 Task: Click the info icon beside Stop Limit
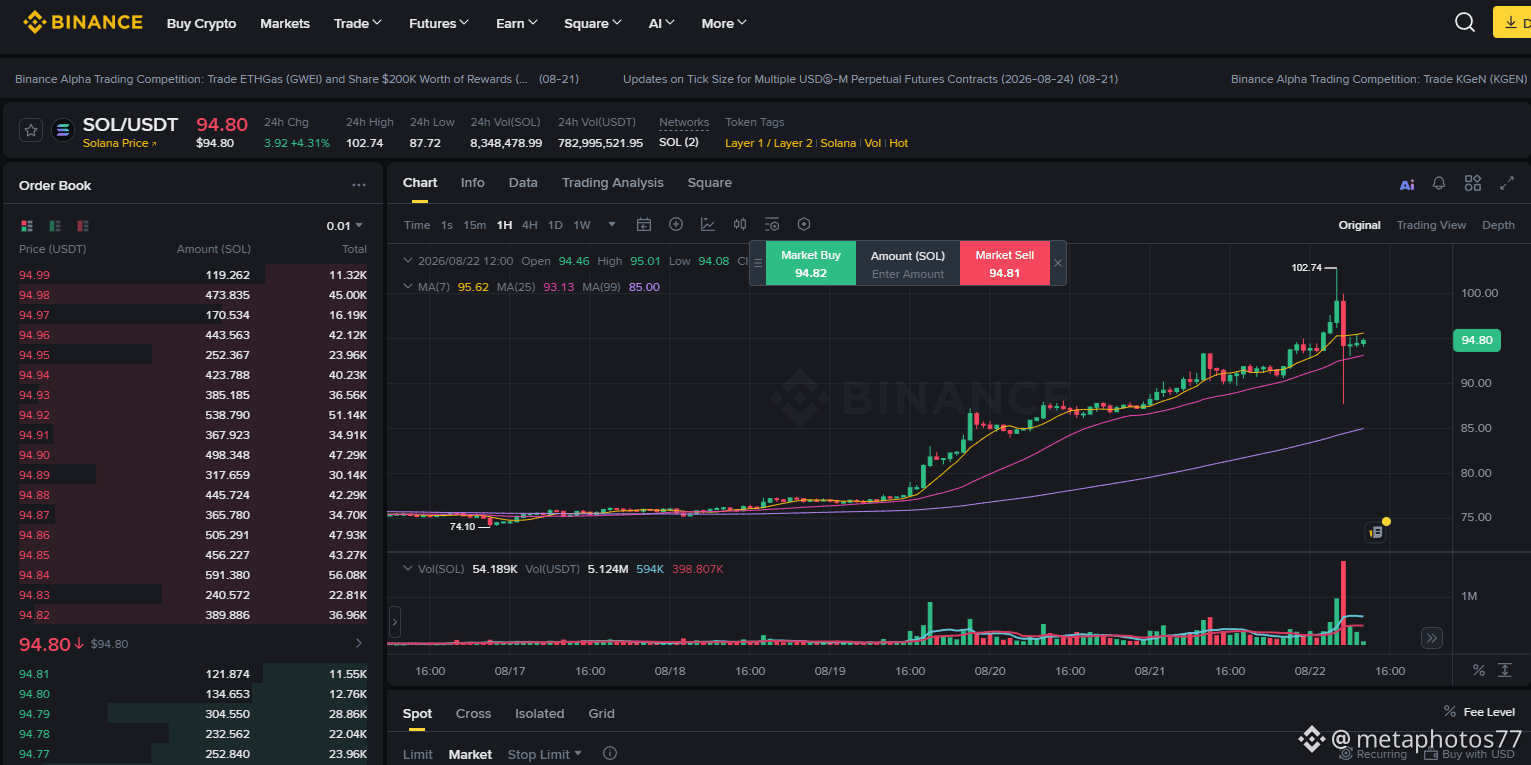610,754
